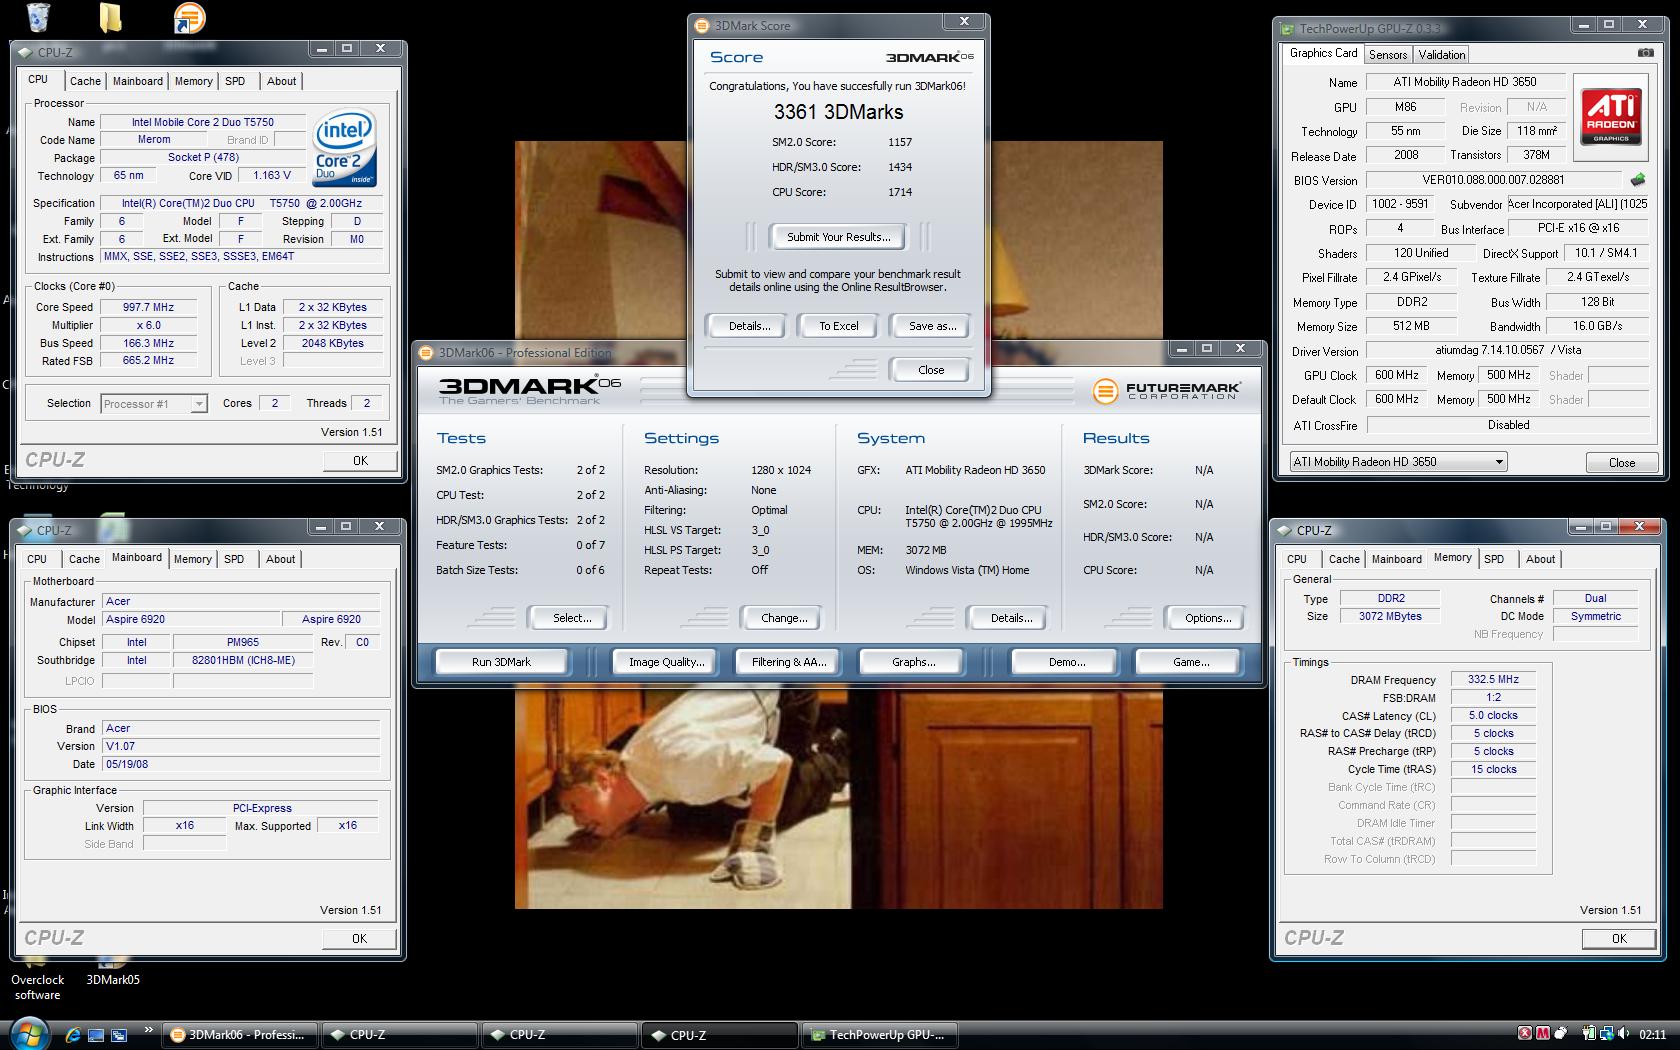
Task: Click the volume speaker tray icon
Action: pyautogui.click(x=1625, y=1034)
